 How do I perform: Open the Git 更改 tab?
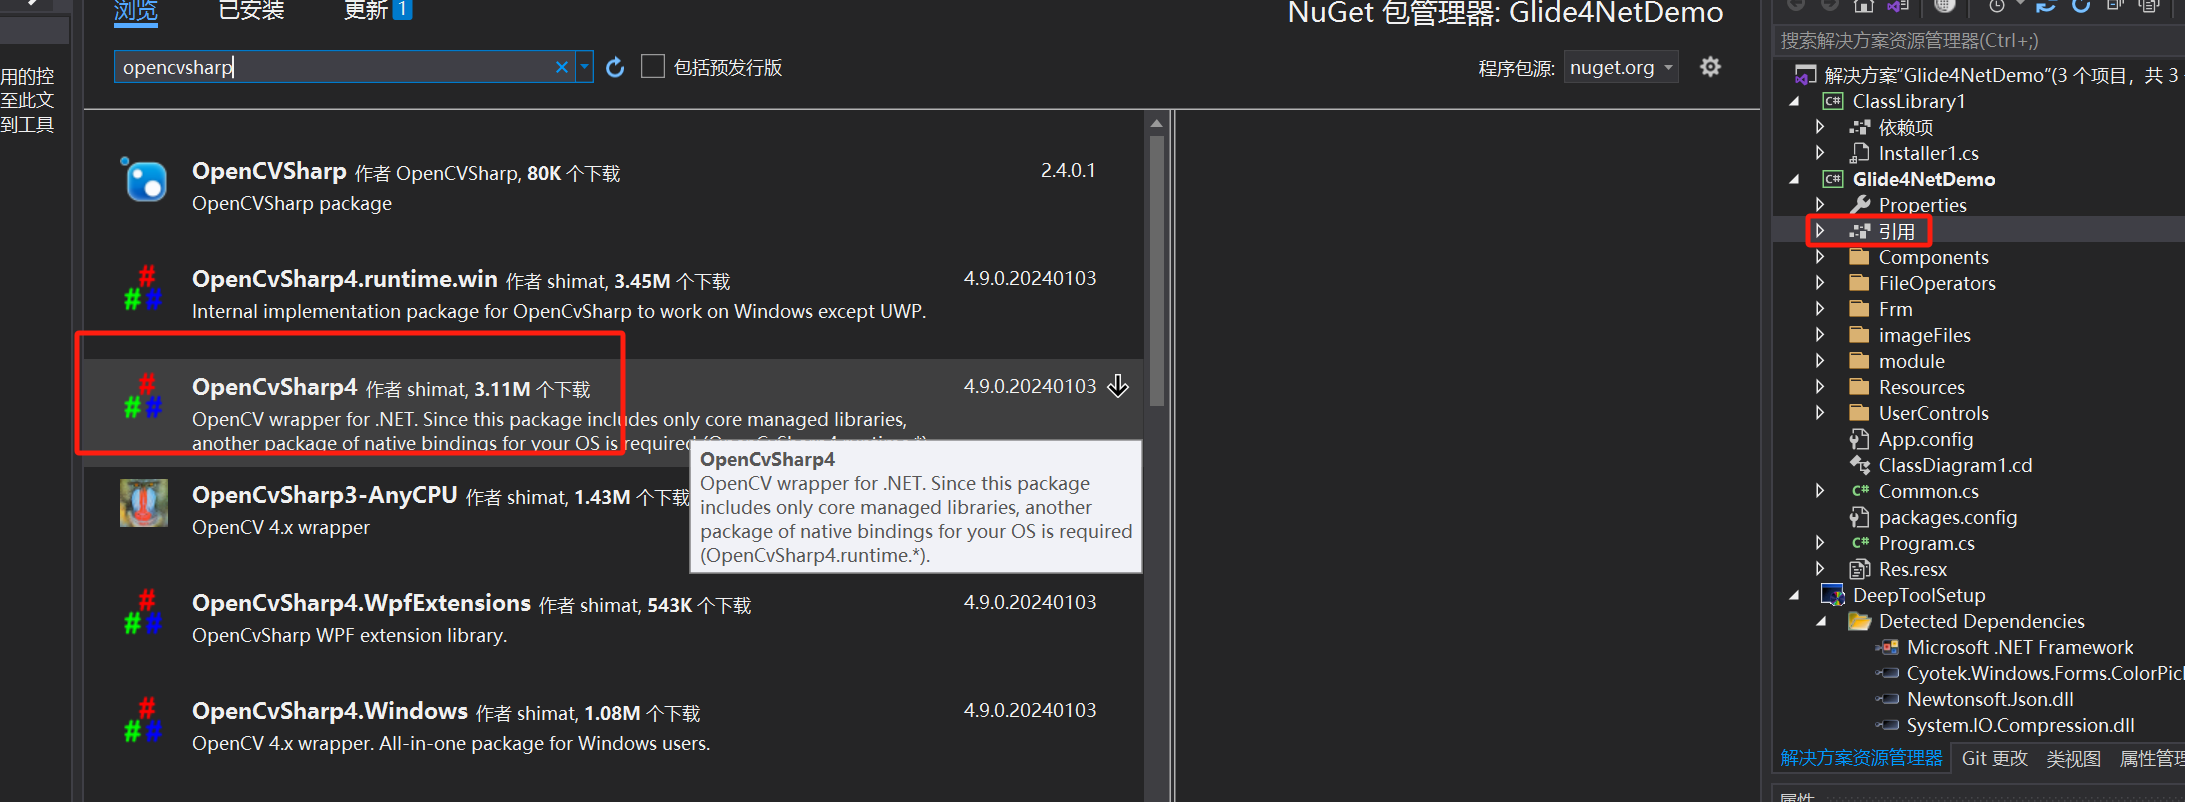[x=1995, y=758]
